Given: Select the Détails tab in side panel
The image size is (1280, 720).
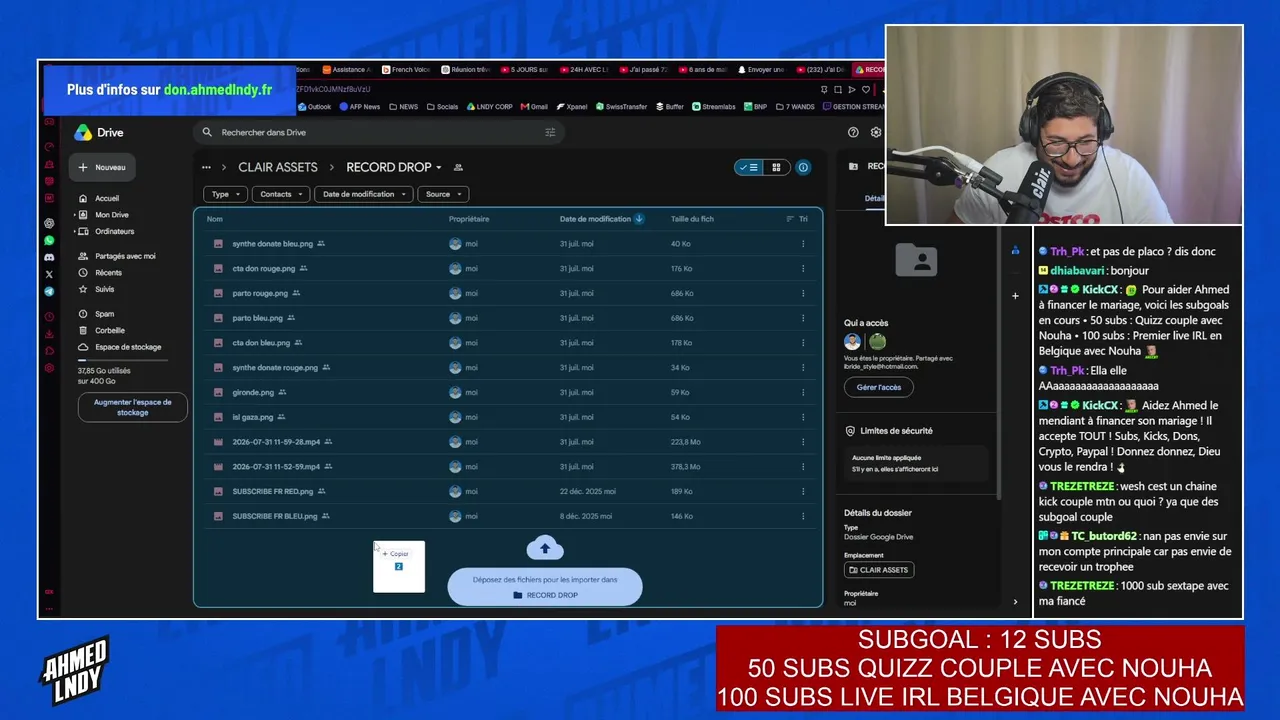Looking at the screenshot, I should 875,199.
